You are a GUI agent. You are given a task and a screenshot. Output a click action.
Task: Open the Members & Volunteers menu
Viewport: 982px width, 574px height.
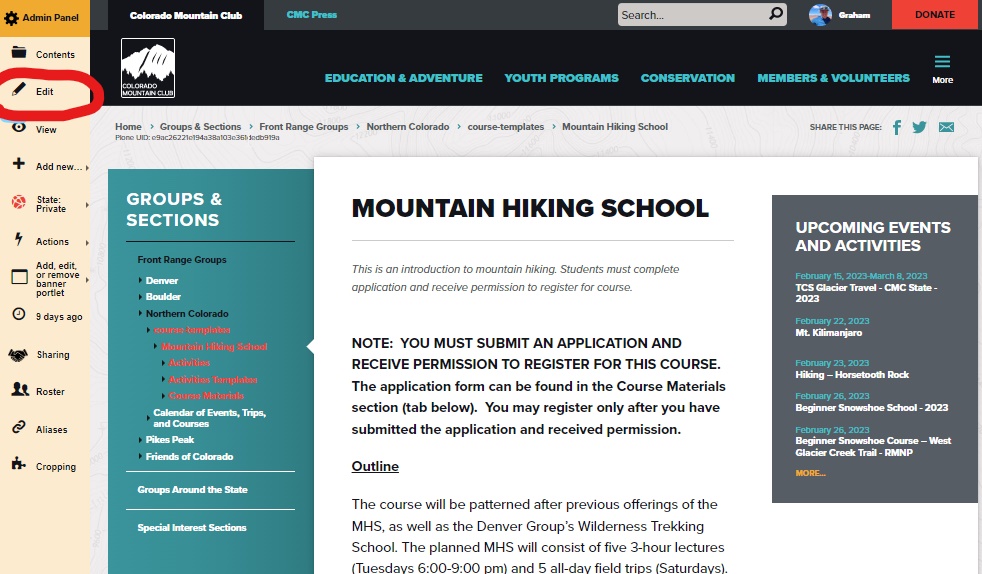(833, 78)
